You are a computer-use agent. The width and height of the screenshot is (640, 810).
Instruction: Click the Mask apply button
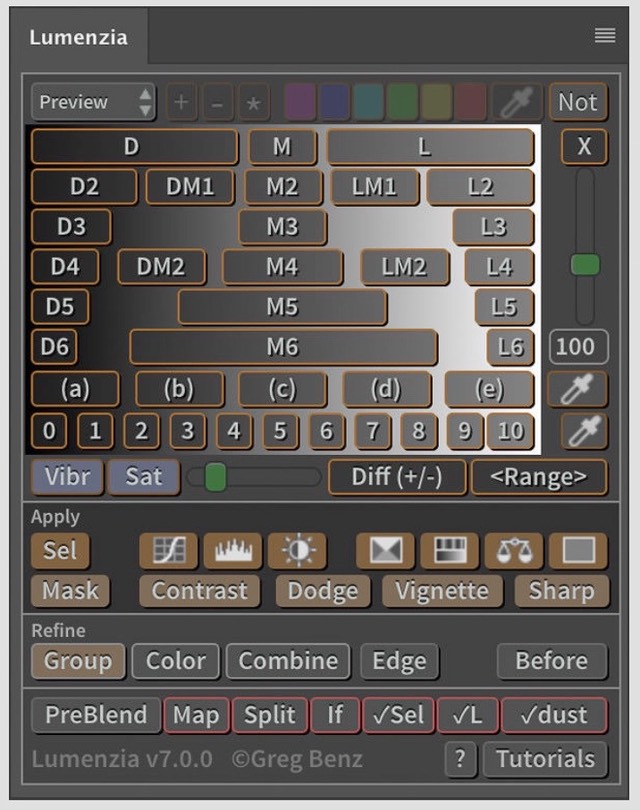point(70,590)
